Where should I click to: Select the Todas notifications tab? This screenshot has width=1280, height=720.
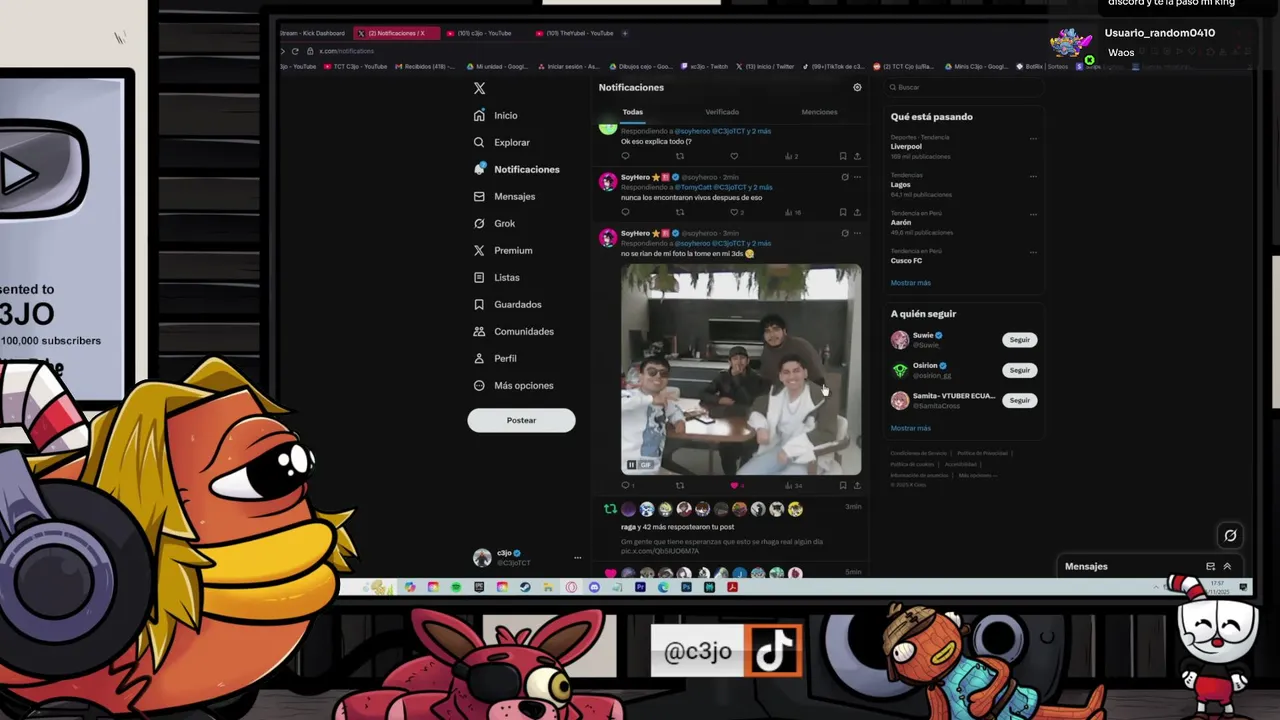pos(632,112)
